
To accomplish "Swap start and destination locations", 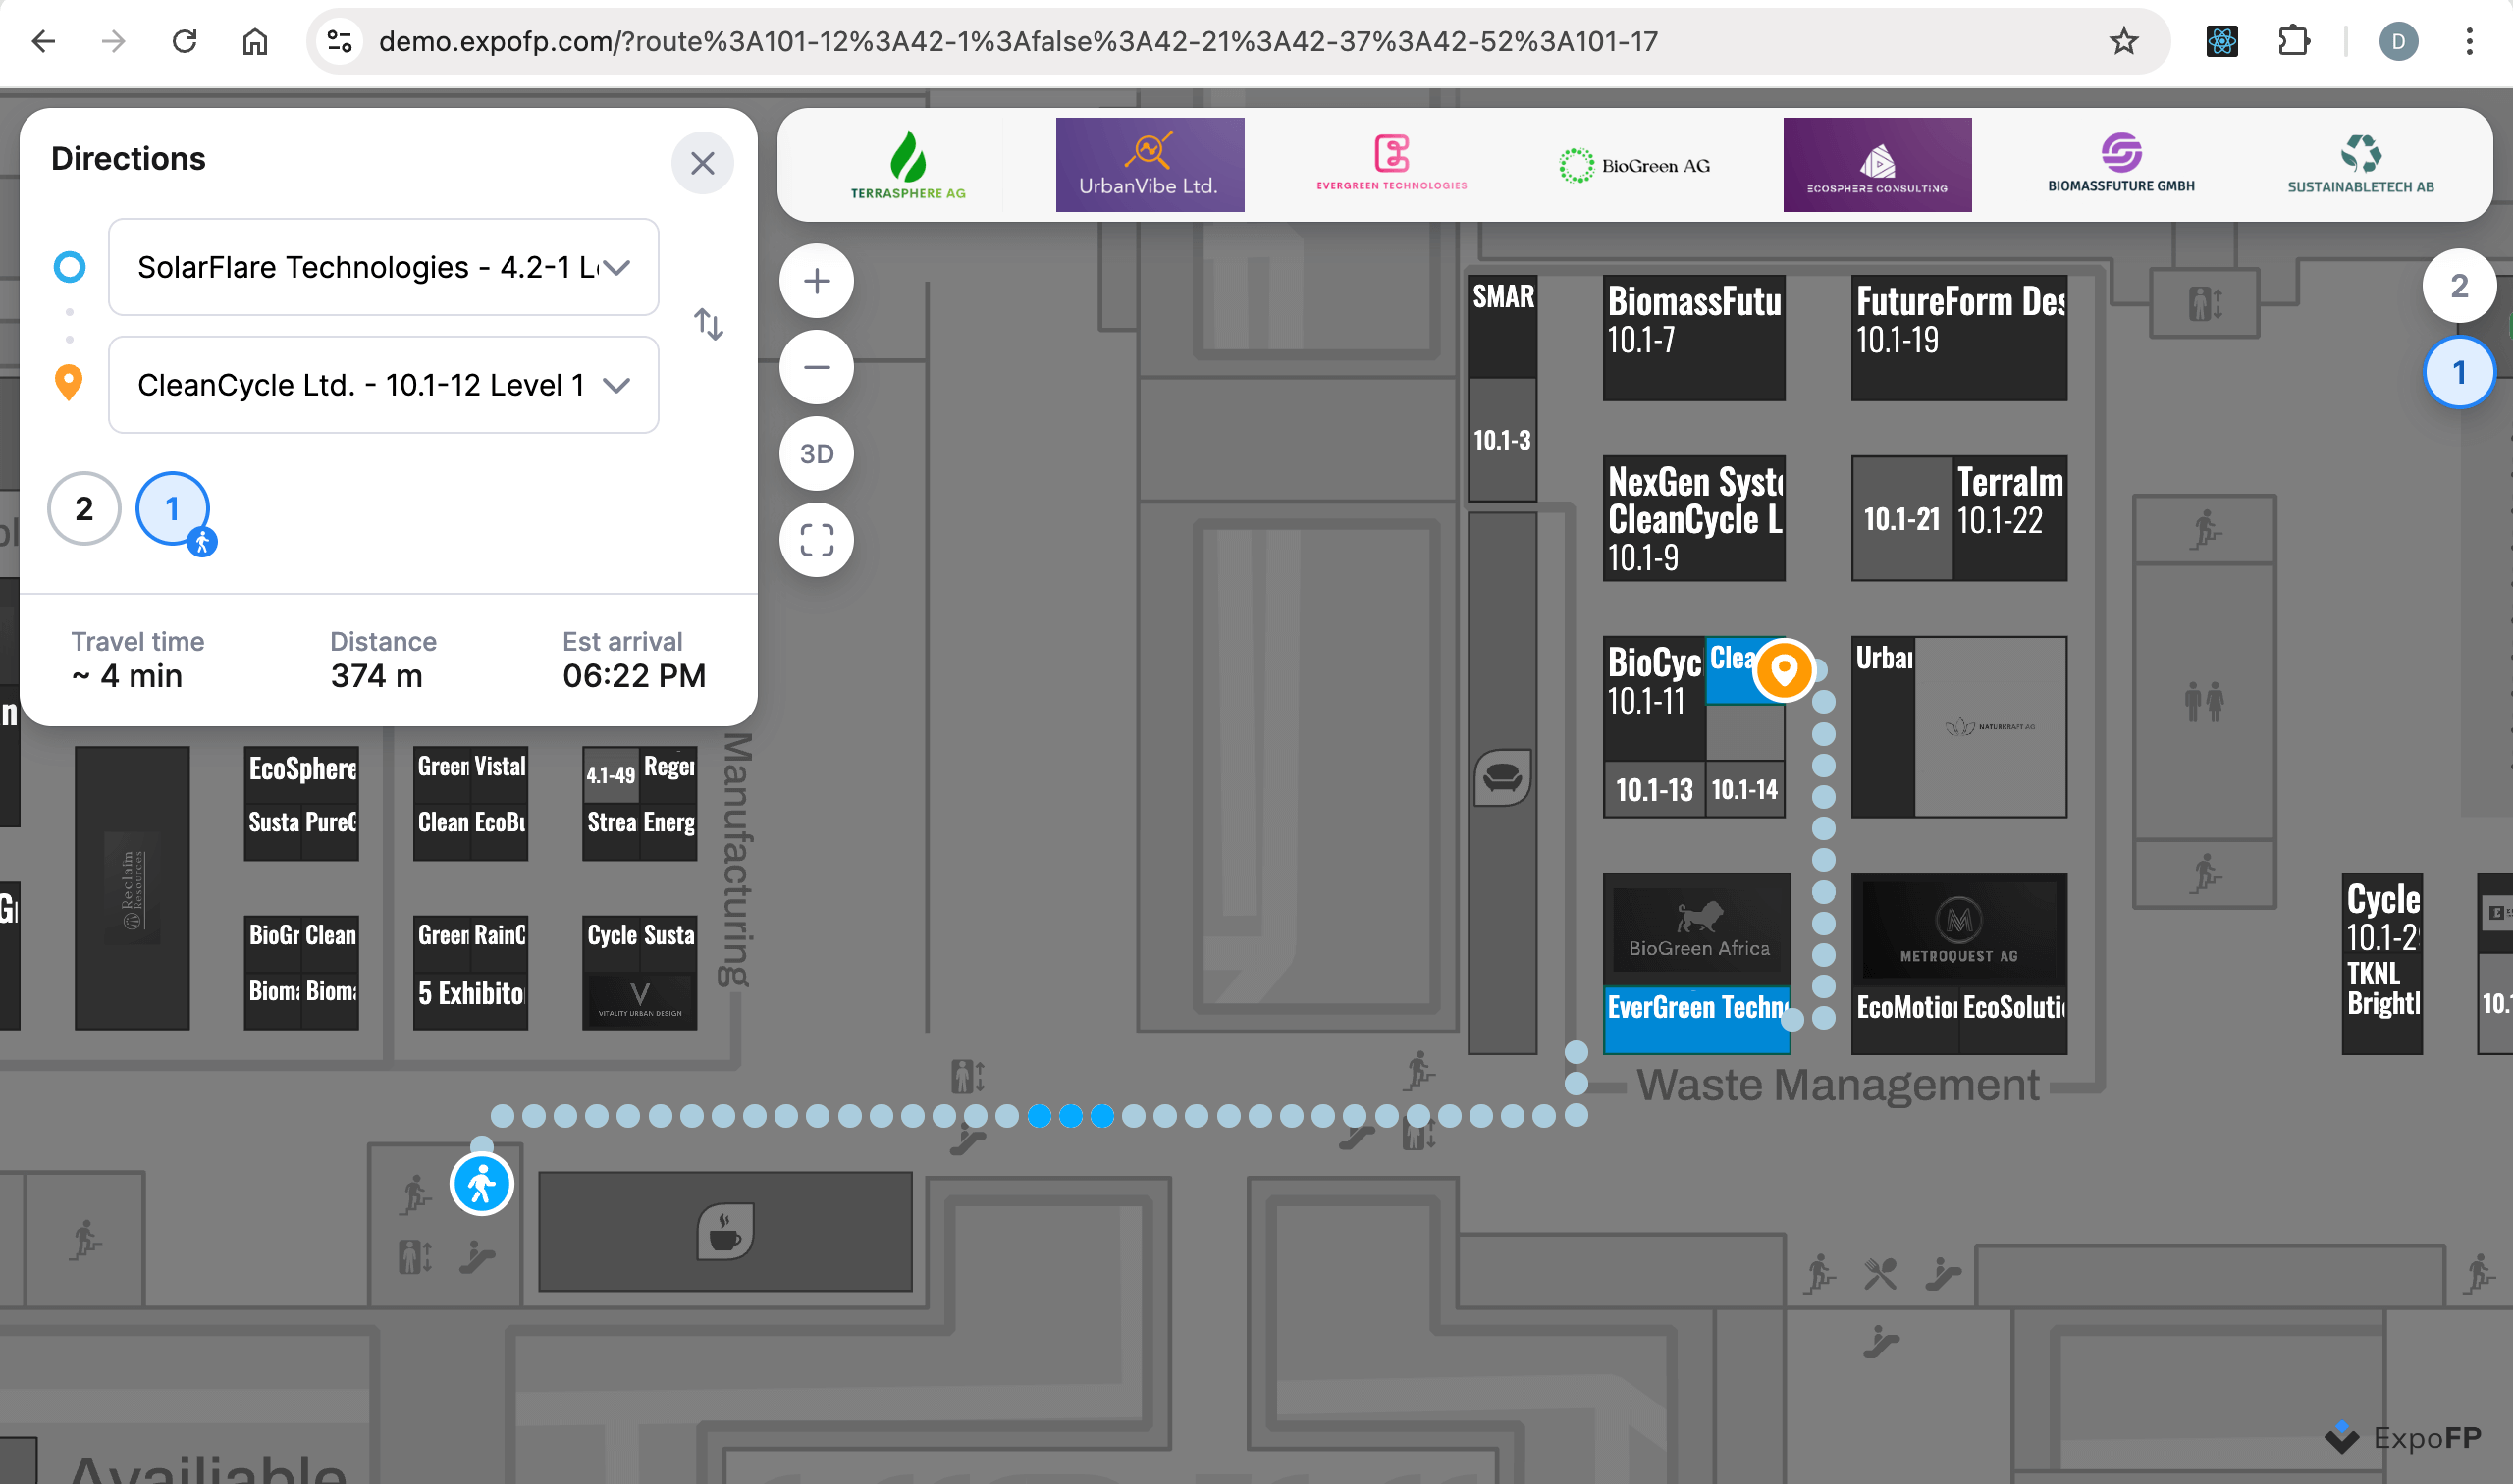I will pos(708,324).
